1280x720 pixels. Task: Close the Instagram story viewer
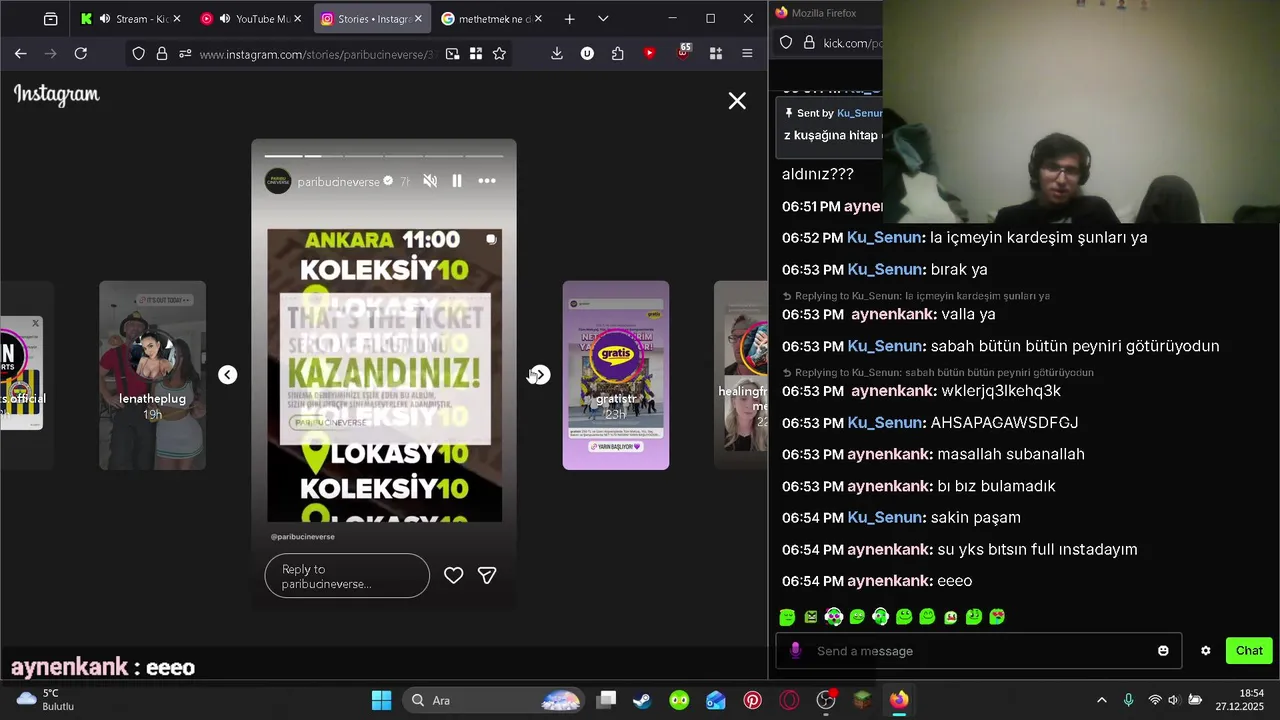point(737,101)
